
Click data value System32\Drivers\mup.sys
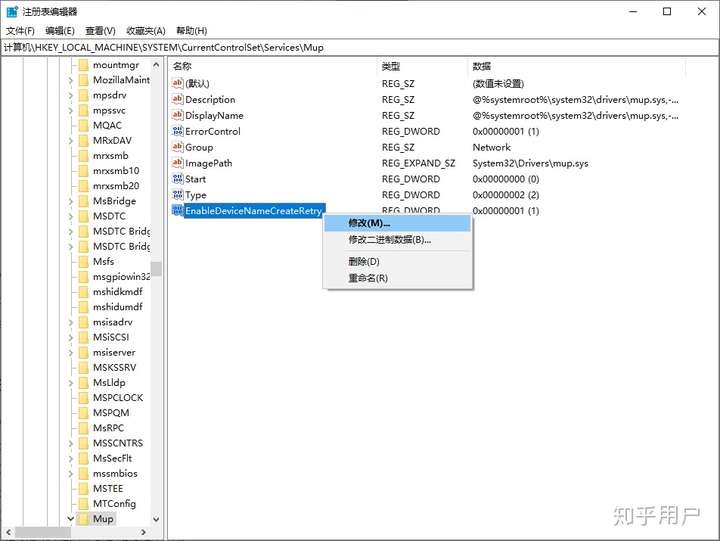point(530,163)
